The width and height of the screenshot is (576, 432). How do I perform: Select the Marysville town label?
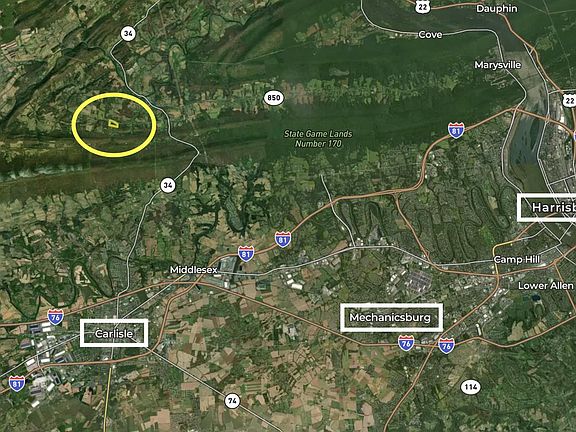tap(497, 65)
